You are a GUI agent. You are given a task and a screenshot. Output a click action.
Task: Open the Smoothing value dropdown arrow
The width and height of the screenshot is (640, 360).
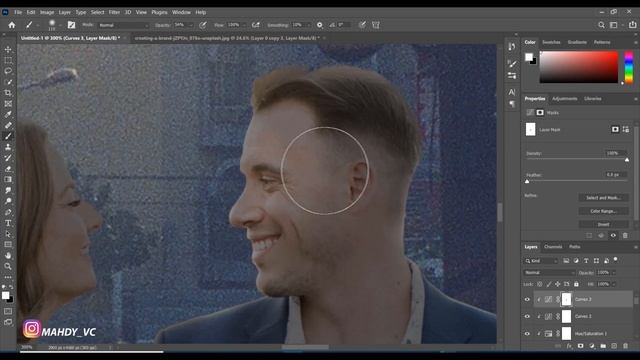pos(308,25)
